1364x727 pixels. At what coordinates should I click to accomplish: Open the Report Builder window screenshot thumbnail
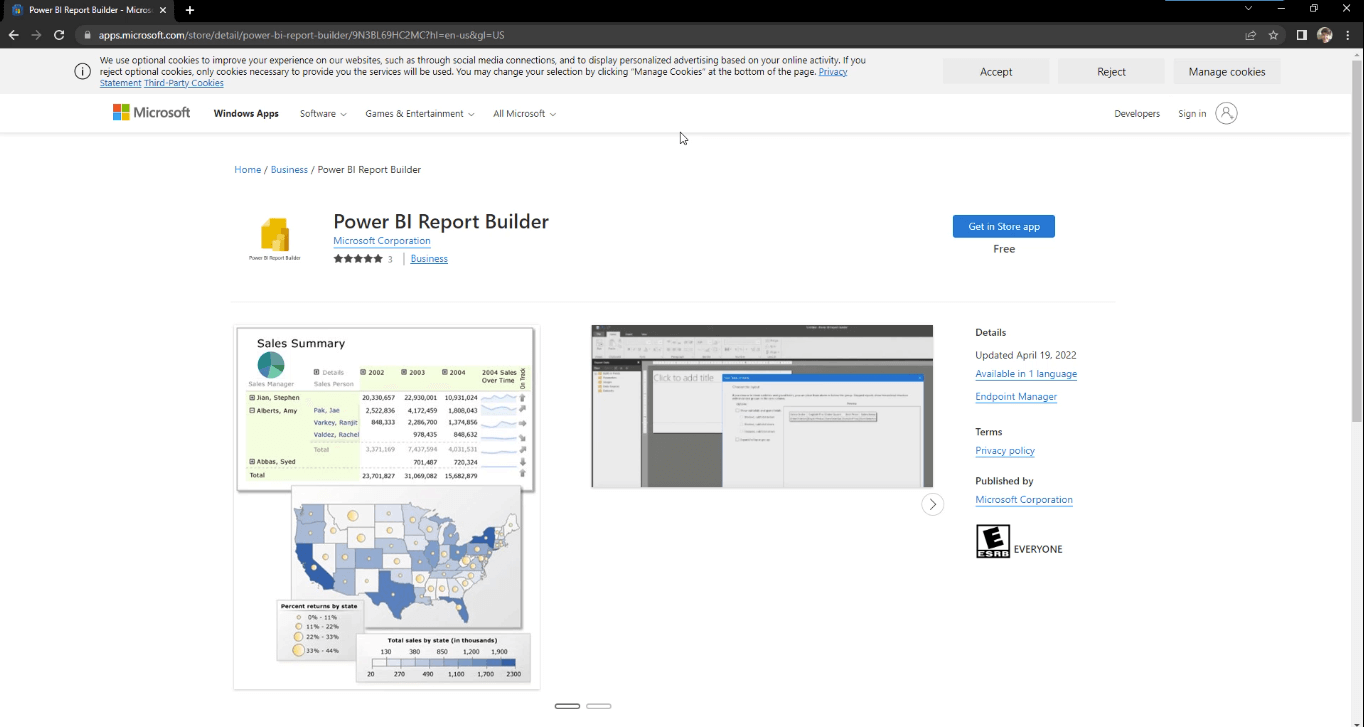(x=762, y=406)
